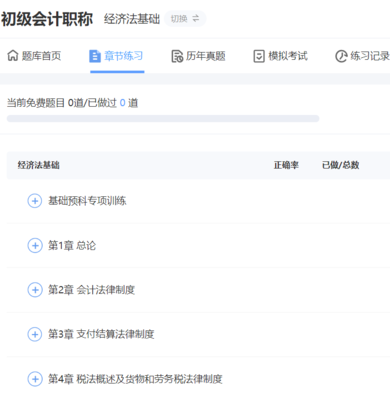The image size is (390, 400).
Task: Click the 历年真题 file icon
Action: [x=177, y=56]
